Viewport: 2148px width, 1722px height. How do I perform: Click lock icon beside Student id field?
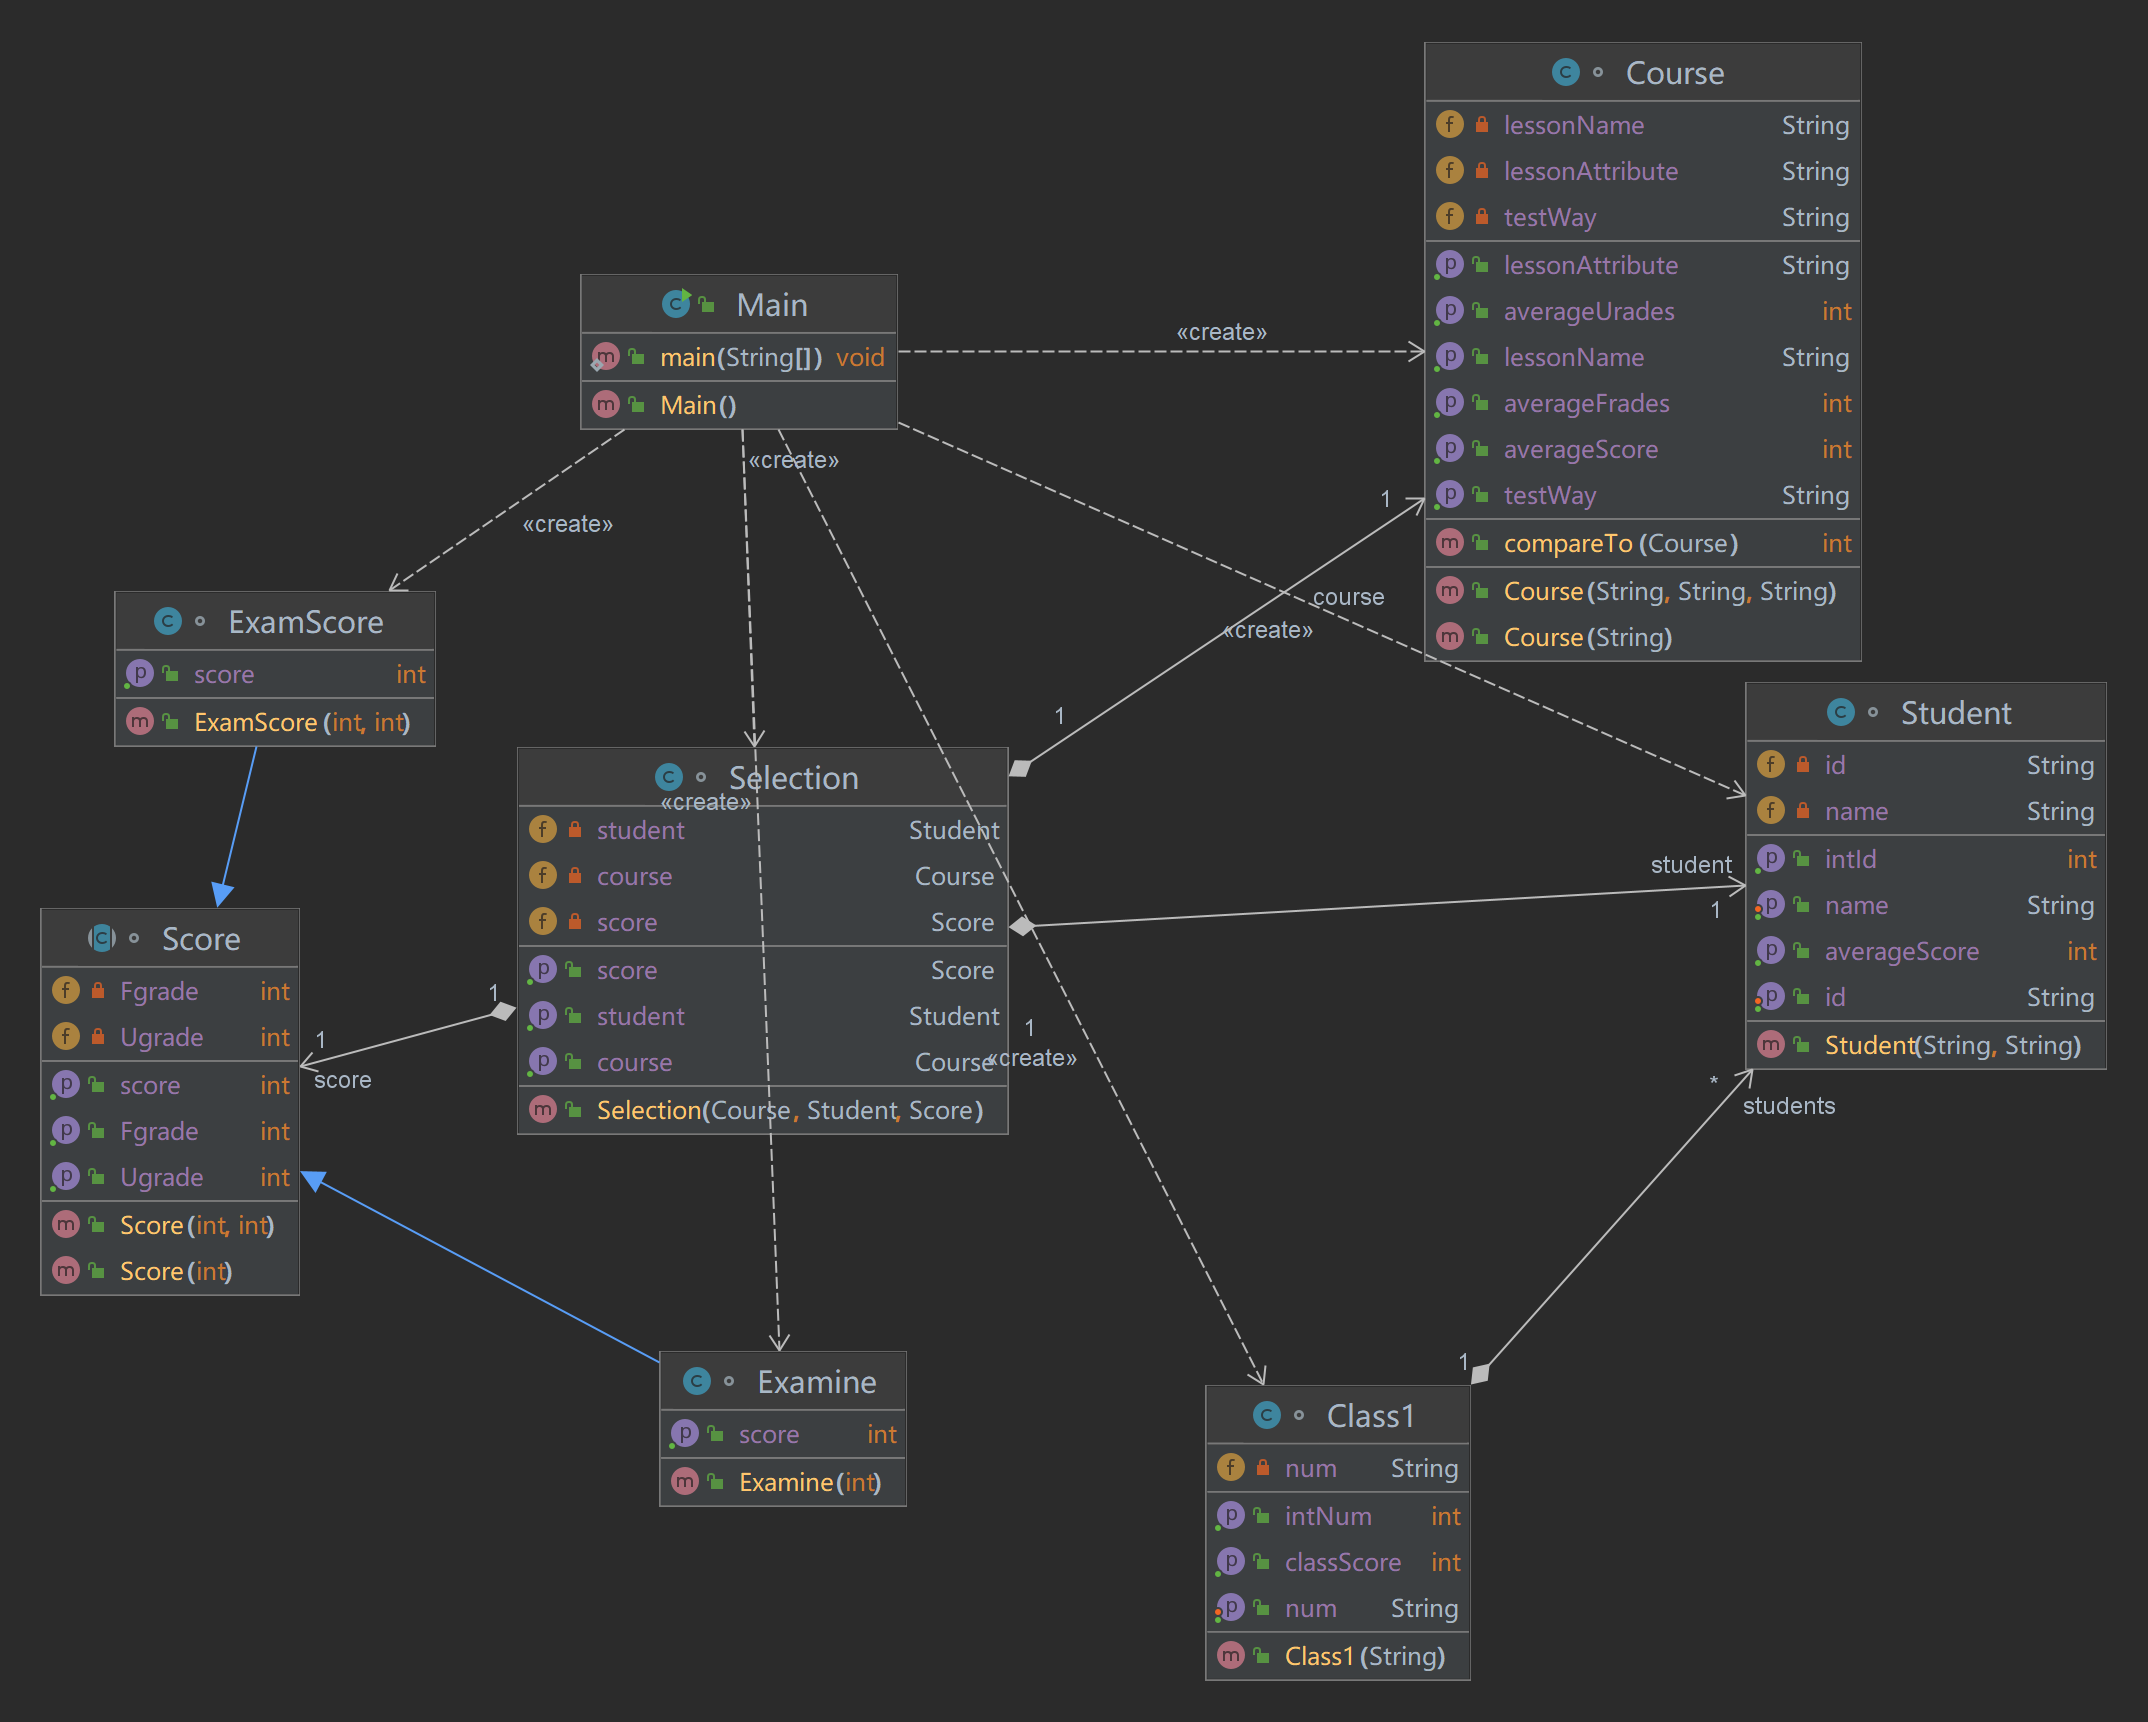1802,764
